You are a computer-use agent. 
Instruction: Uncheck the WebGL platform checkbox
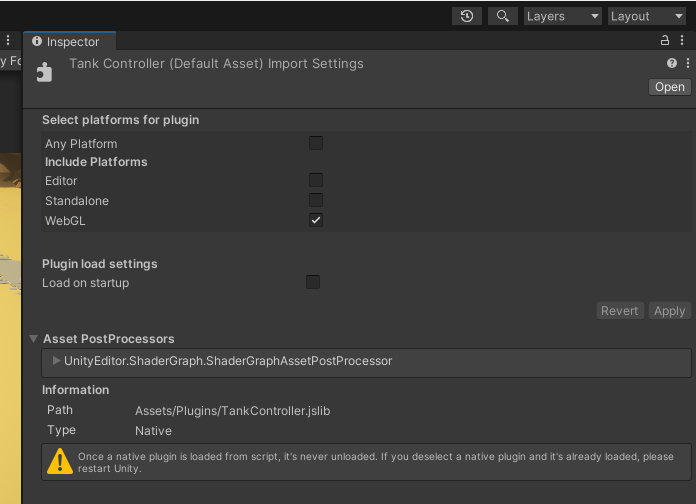pyautogui.click(x=316, y=220)
